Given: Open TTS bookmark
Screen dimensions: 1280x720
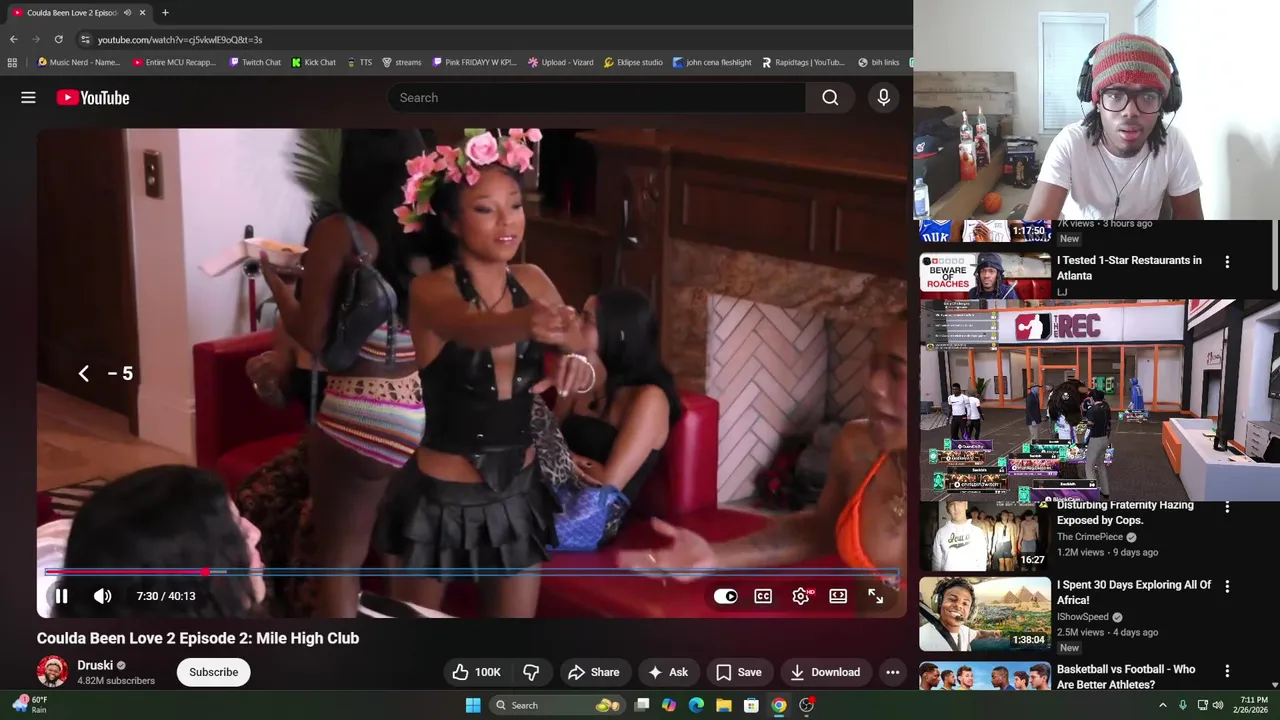Looking at the screenshot, I should coord(359,62).
